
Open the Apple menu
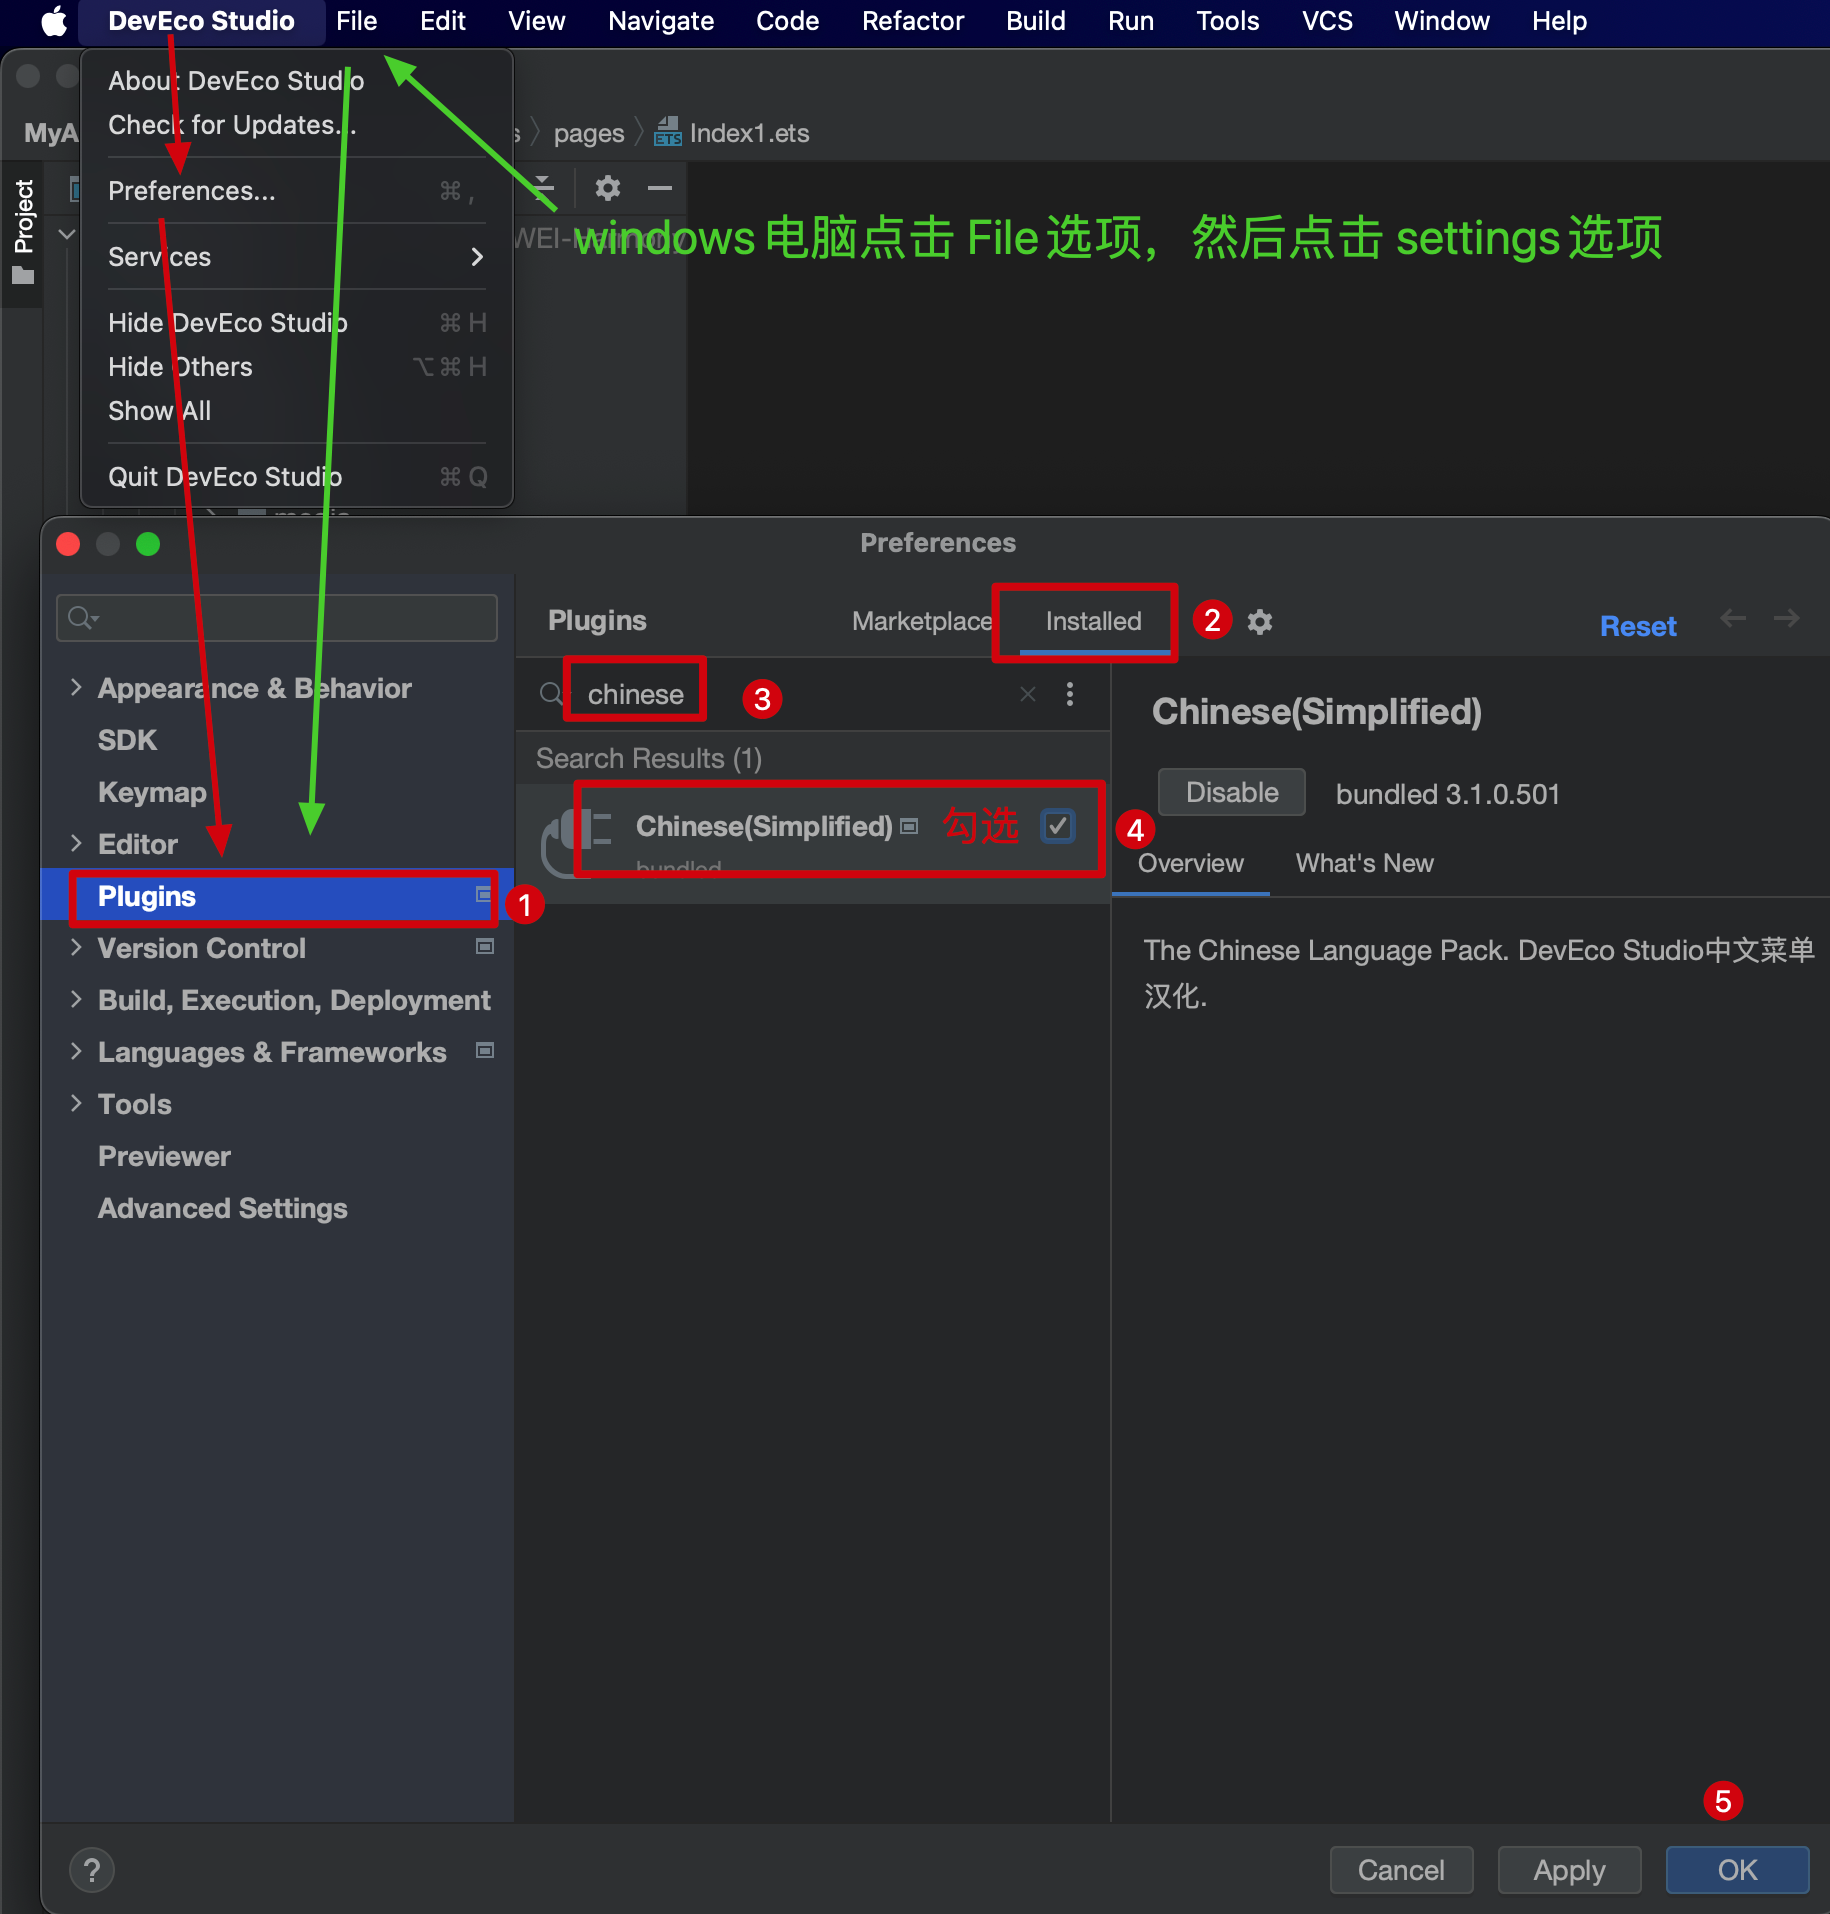coord(54,21)
